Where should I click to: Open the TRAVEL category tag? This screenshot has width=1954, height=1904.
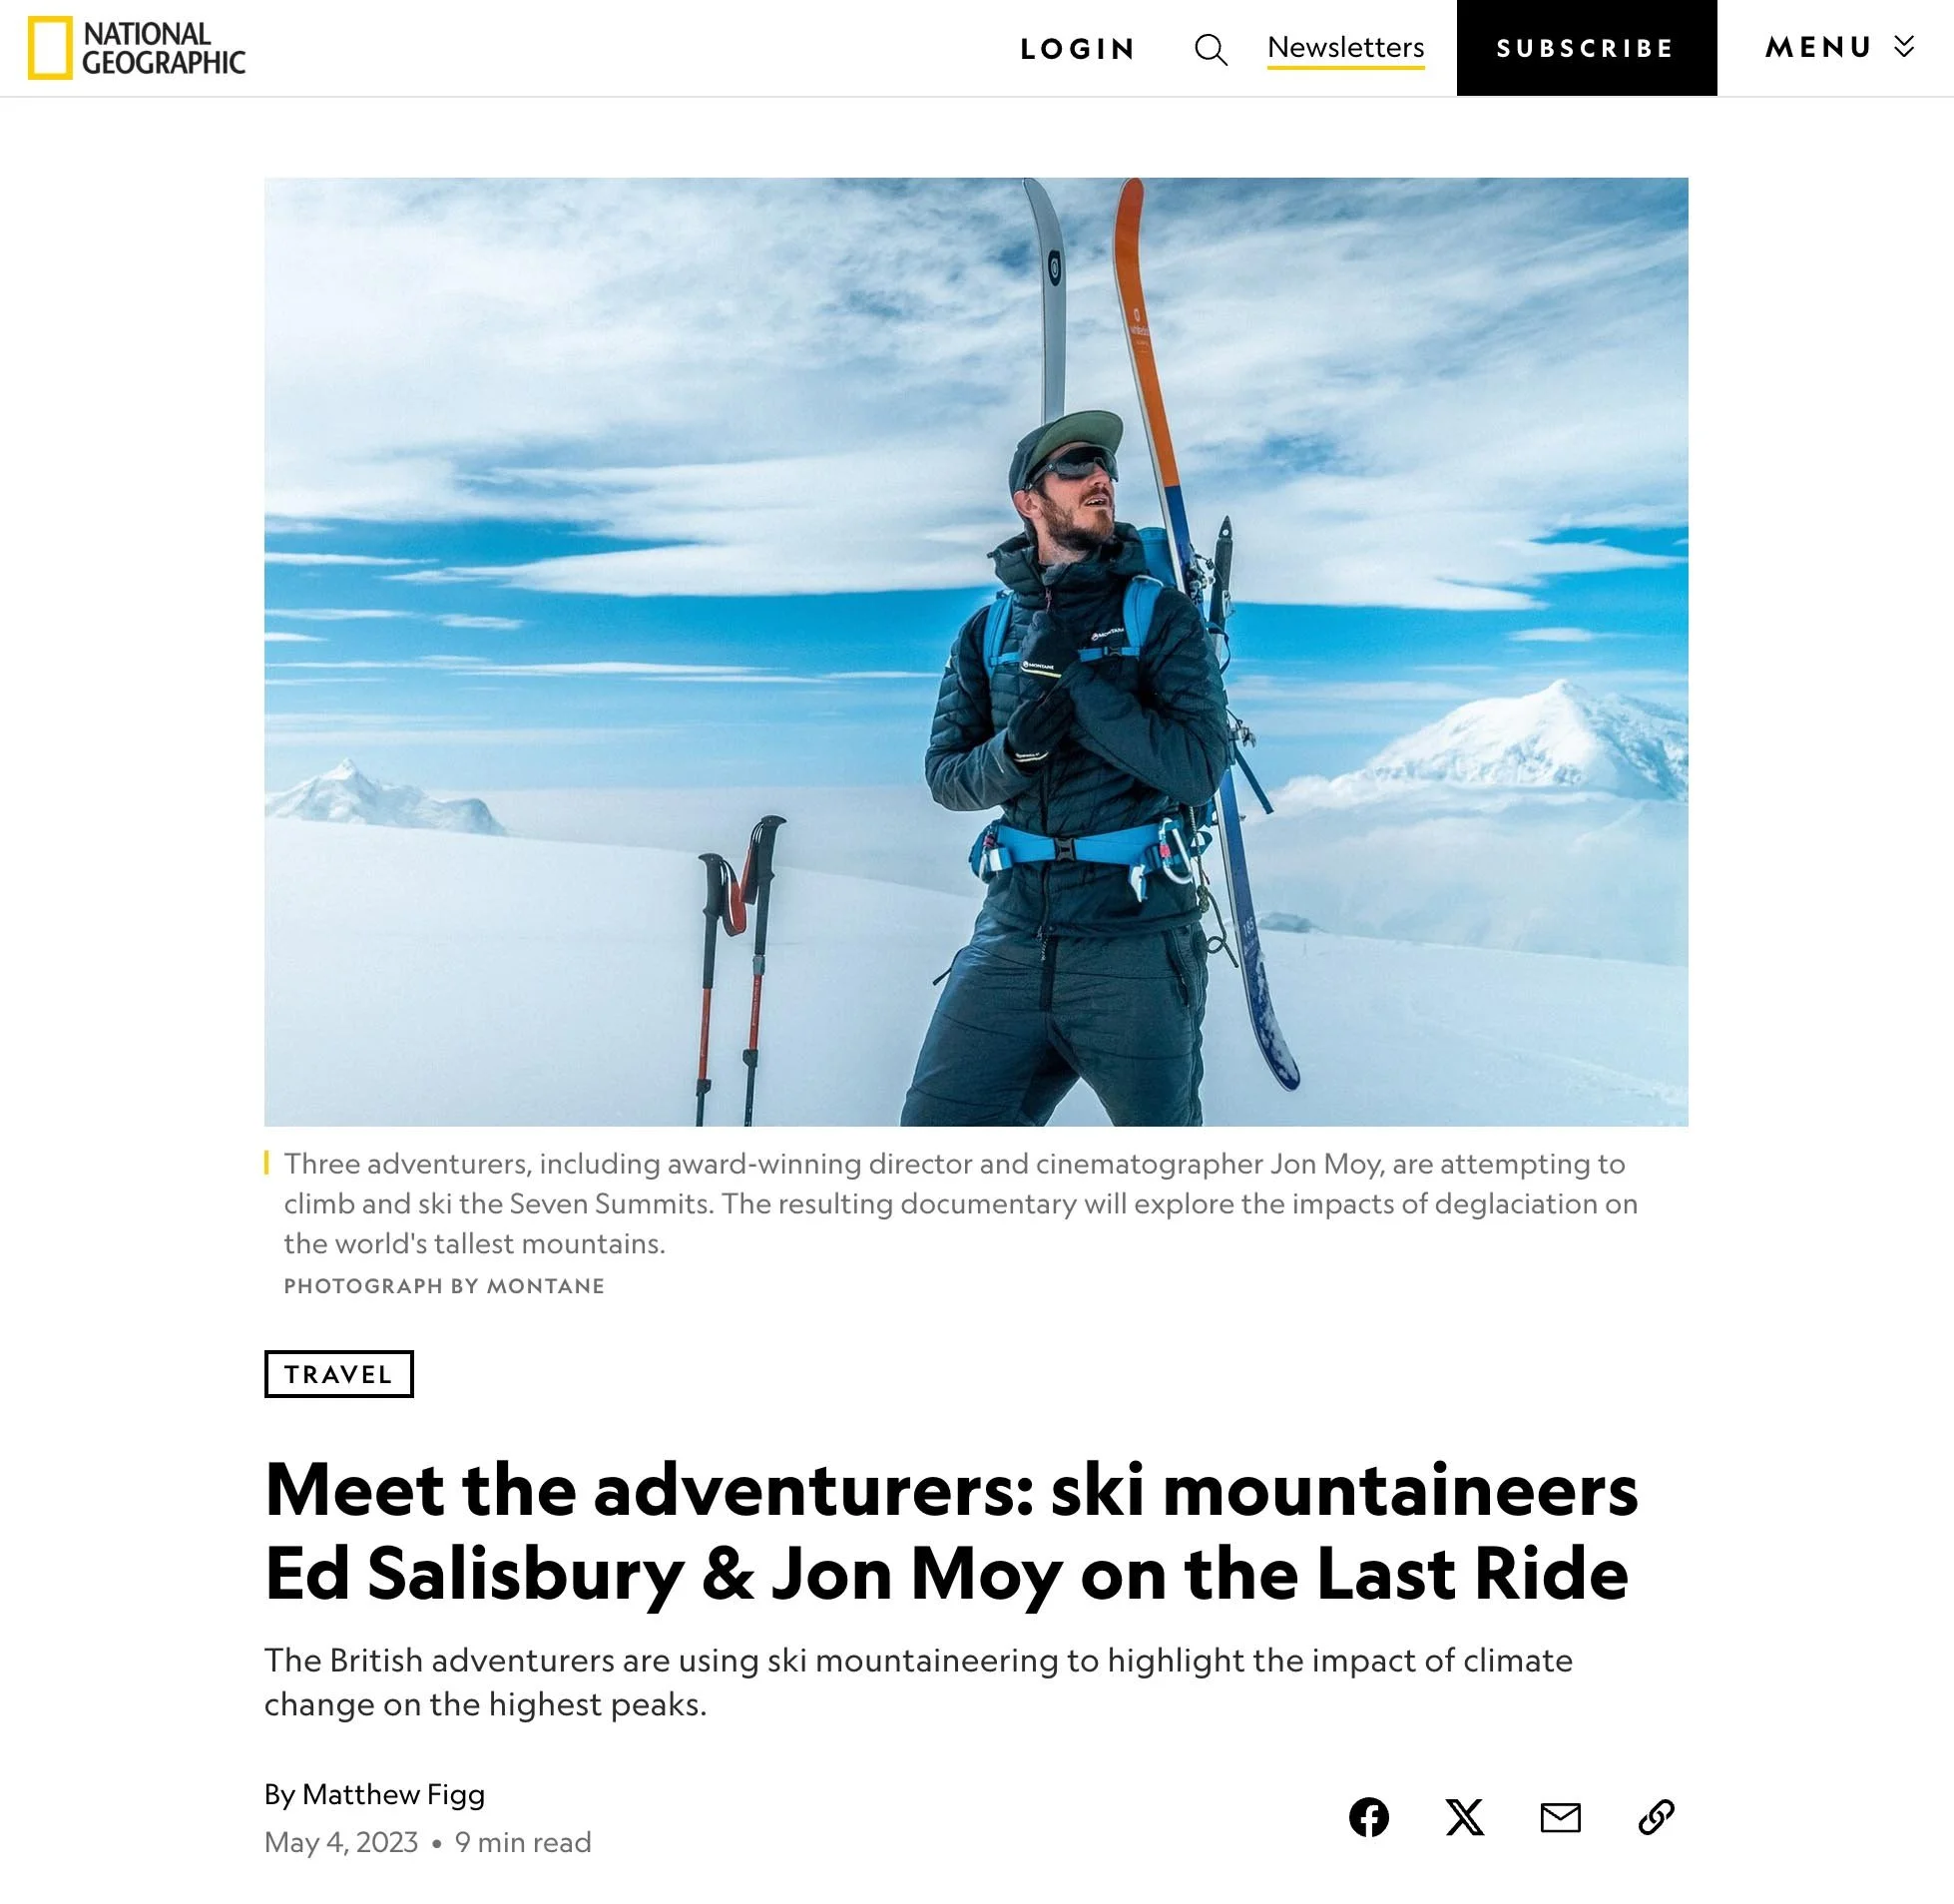point(339,1374)
